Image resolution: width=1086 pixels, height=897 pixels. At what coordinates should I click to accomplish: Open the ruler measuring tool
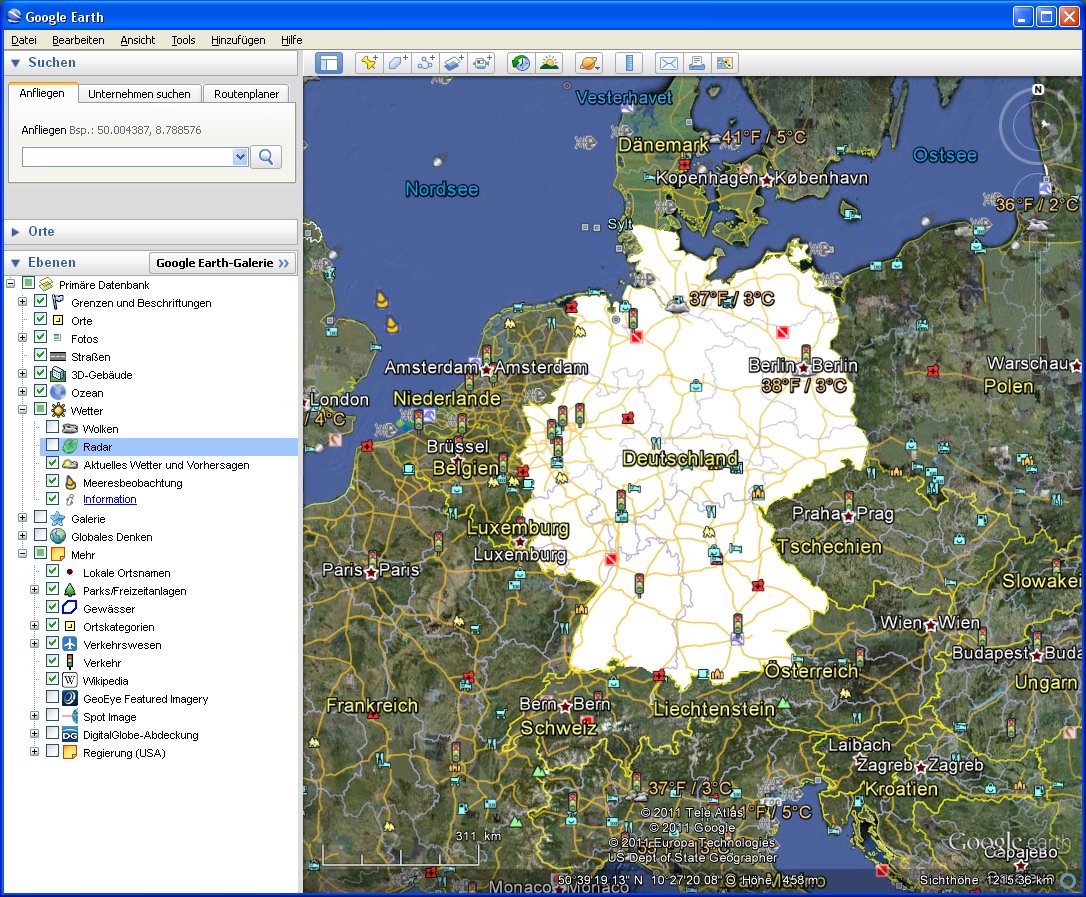(629, 63)
